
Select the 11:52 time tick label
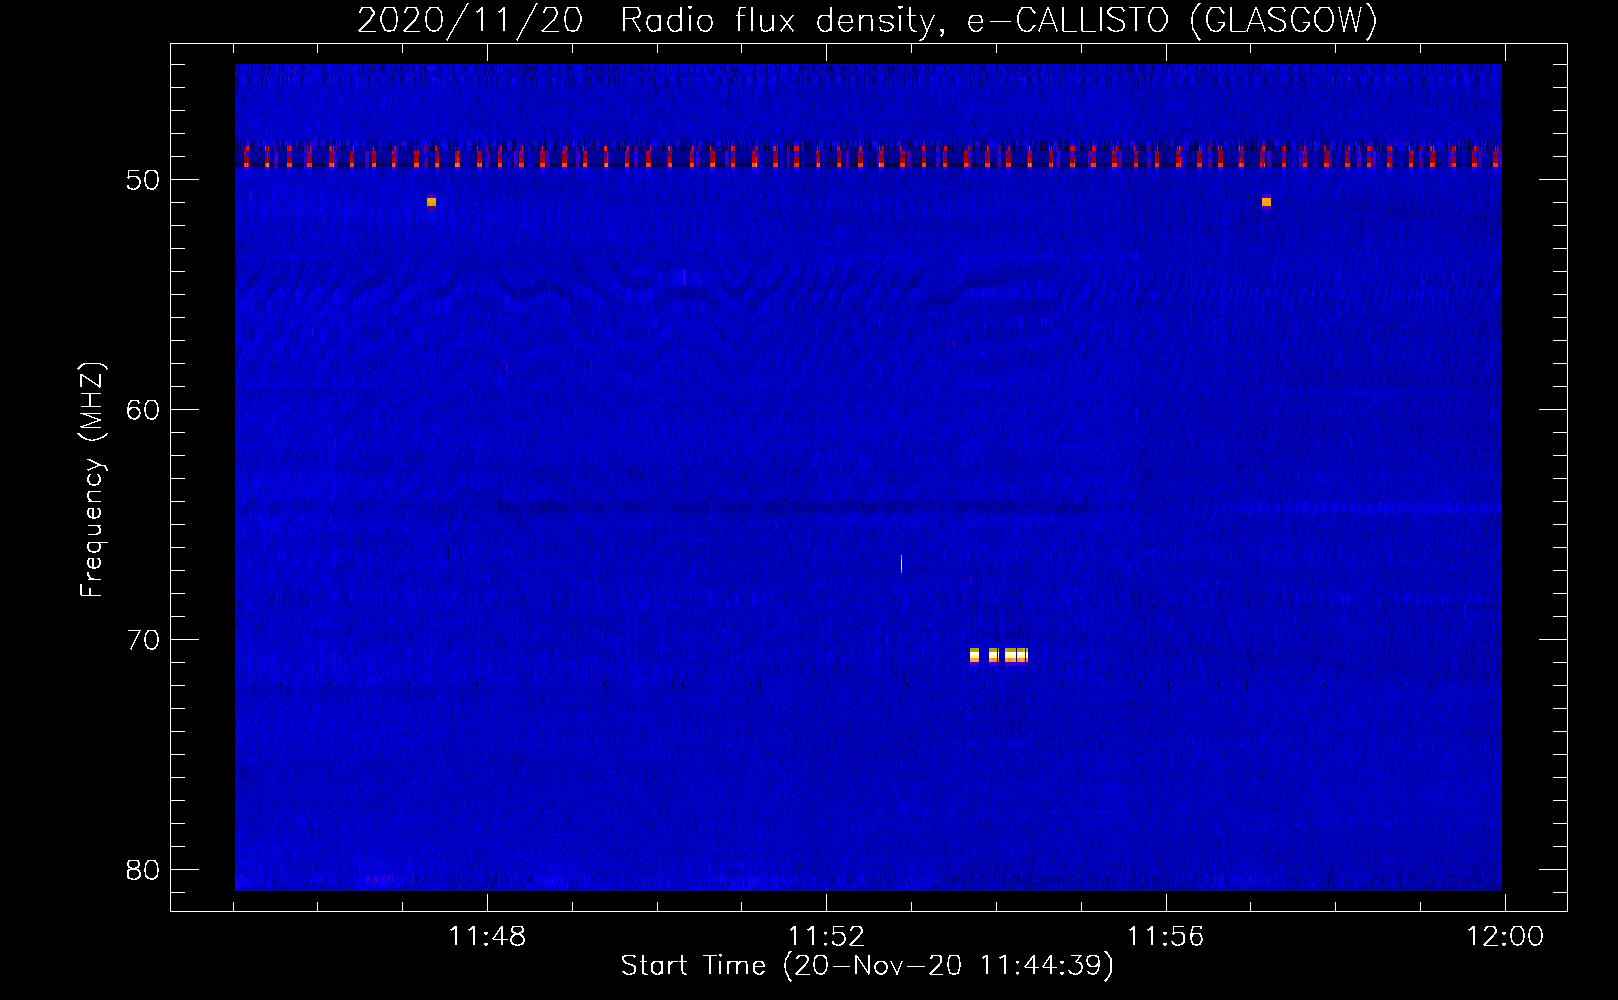[x=826, y=937]
